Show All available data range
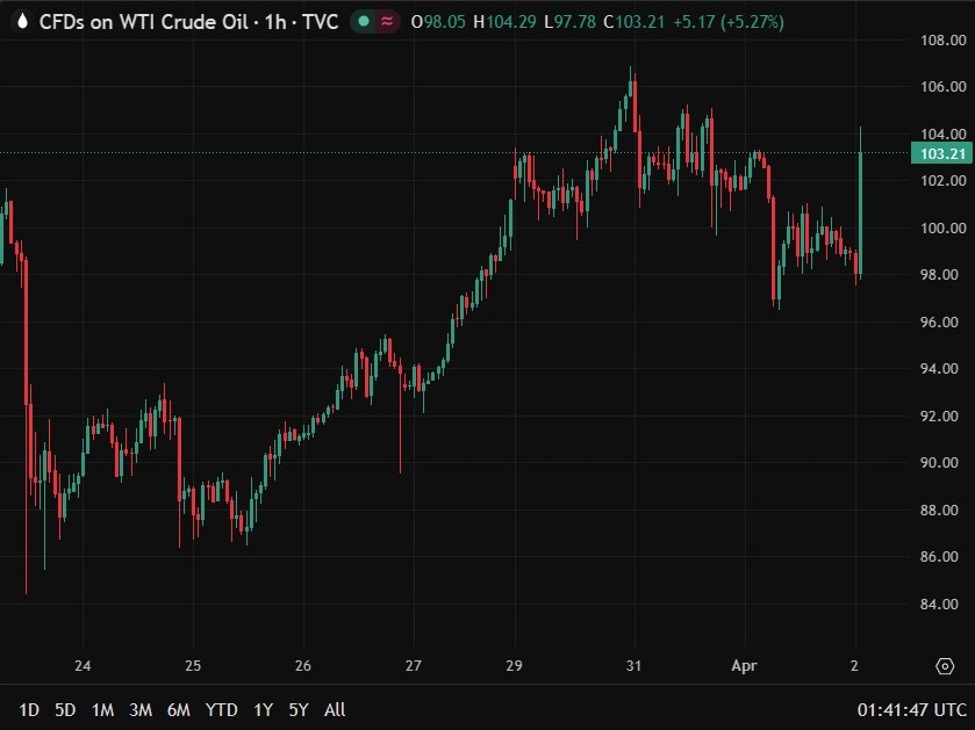This screenshot has height=730, width=975. click(335, 710)
